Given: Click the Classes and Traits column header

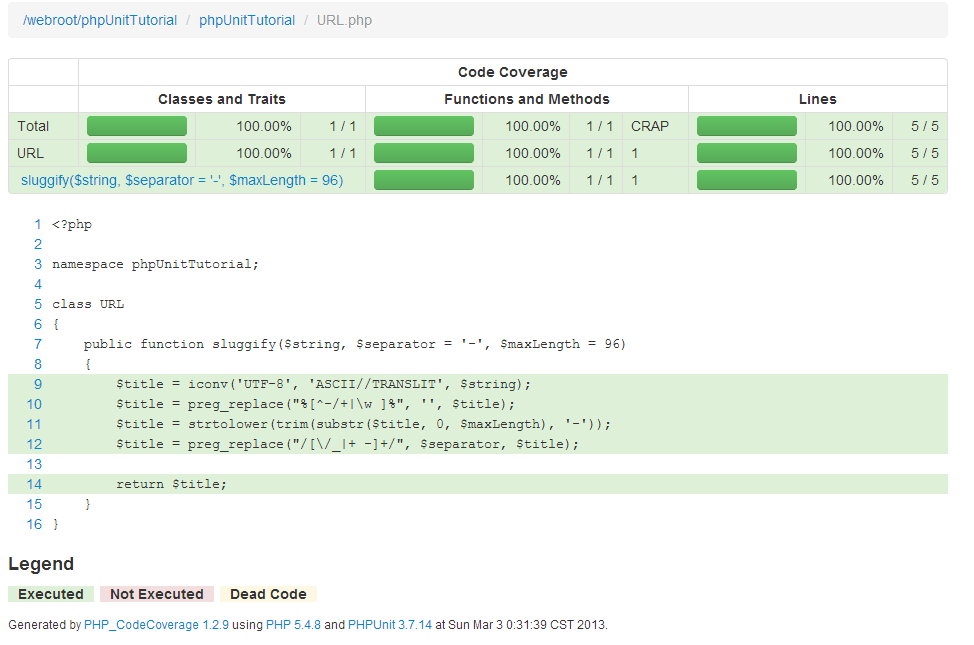Looking at the screenshot, I should tap(222, 99).
